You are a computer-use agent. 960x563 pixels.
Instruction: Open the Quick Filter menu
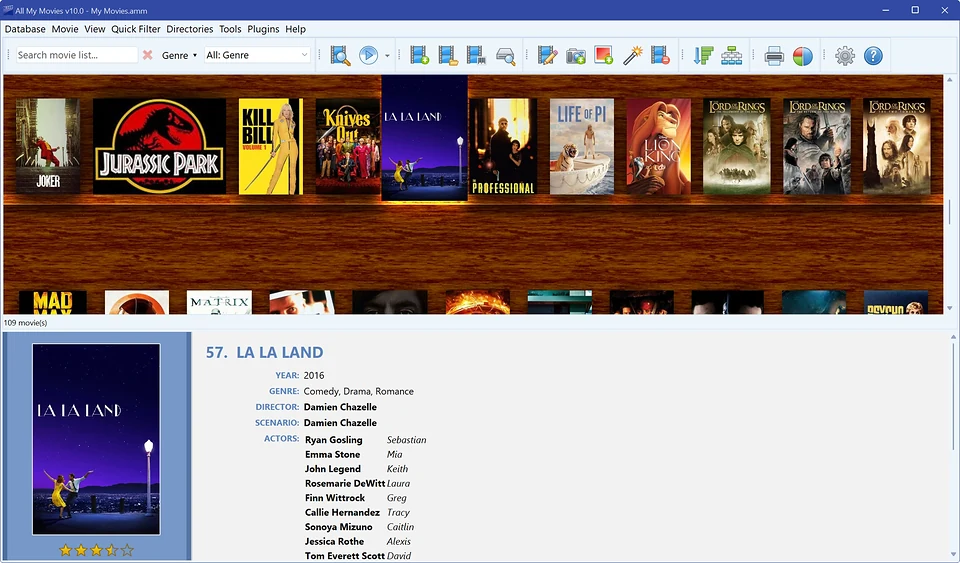[136, 29]
